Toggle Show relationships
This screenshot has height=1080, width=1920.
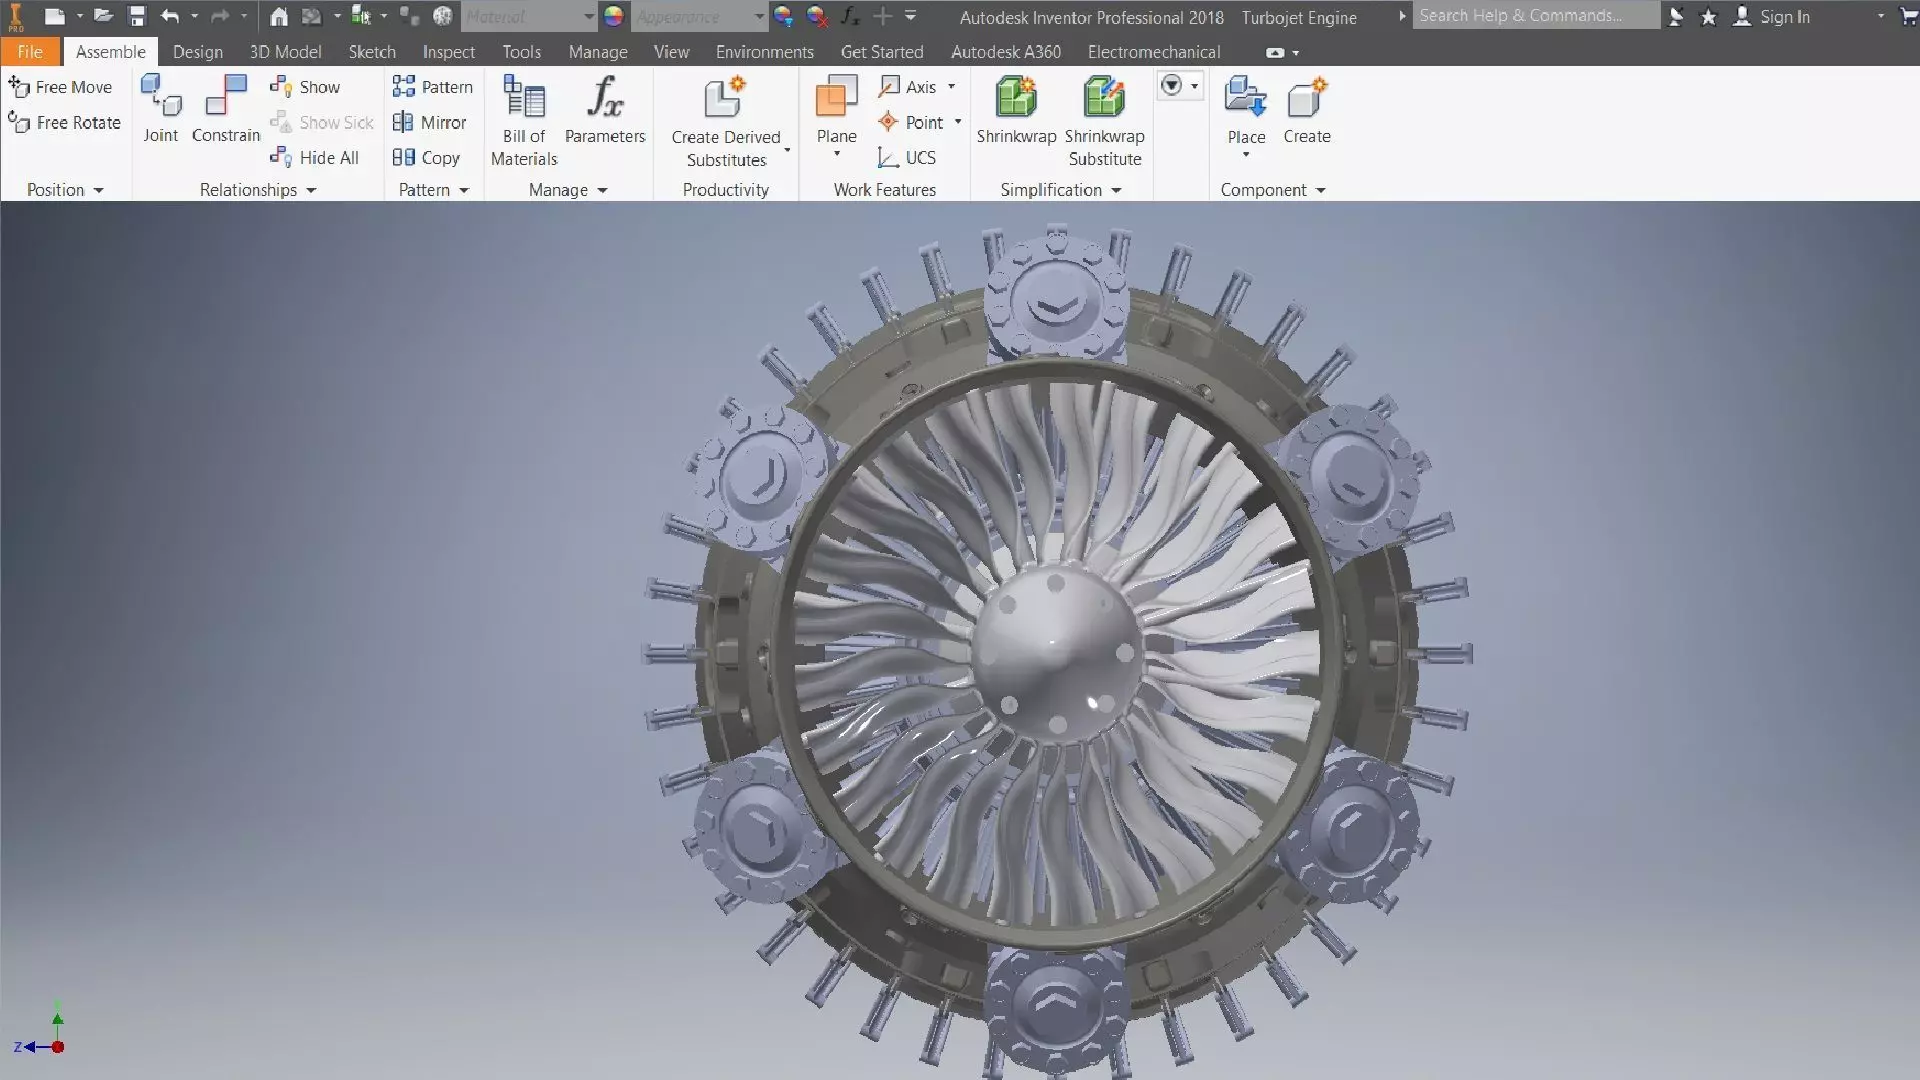pos(306,87)
